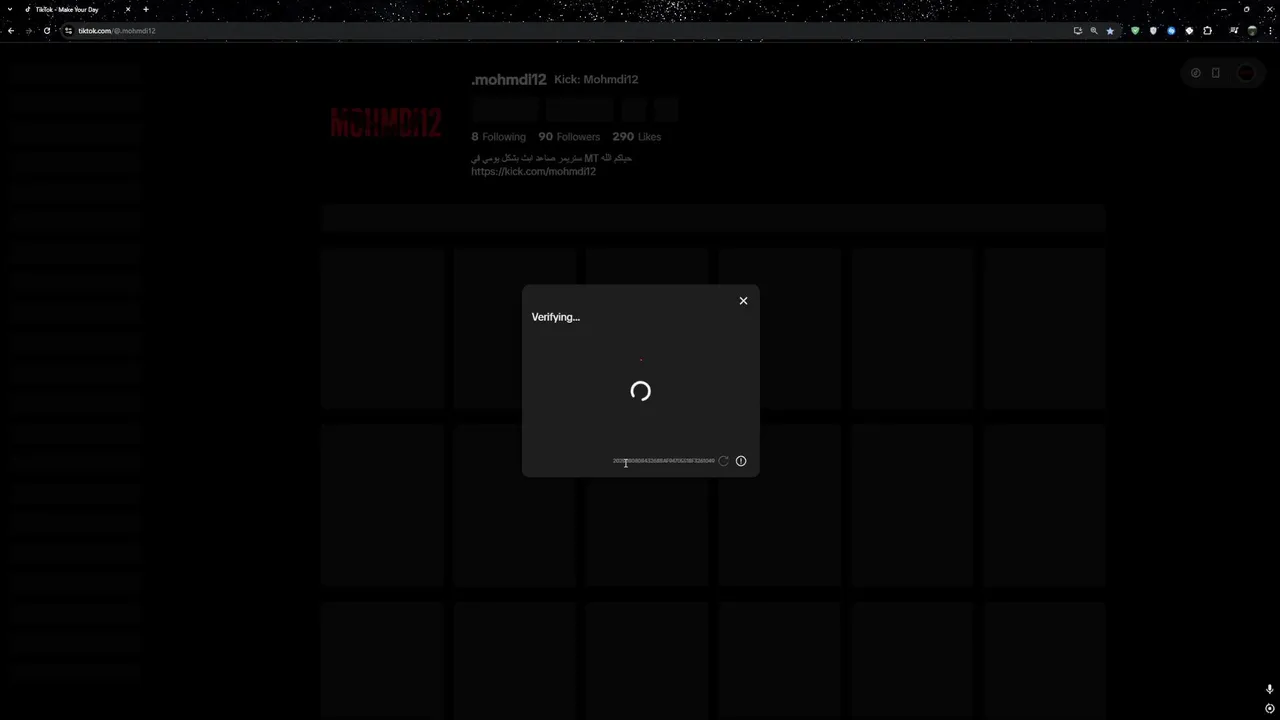The height and width of the screenshot is (720, 1280).
Task: Click the browser back arrow
Action: 11,31
